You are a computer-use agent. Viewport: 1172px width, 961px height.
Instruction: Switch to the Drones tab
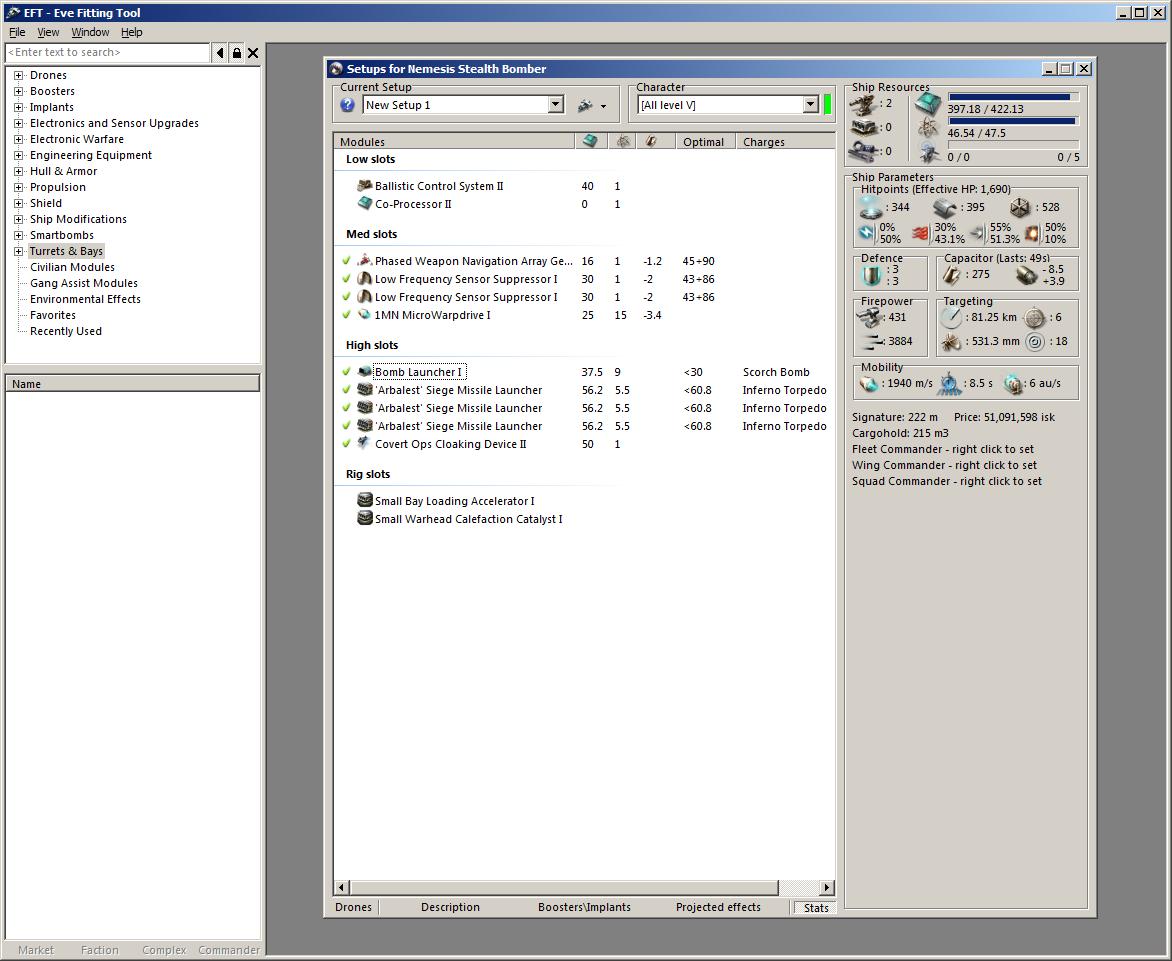coord(354,907)
